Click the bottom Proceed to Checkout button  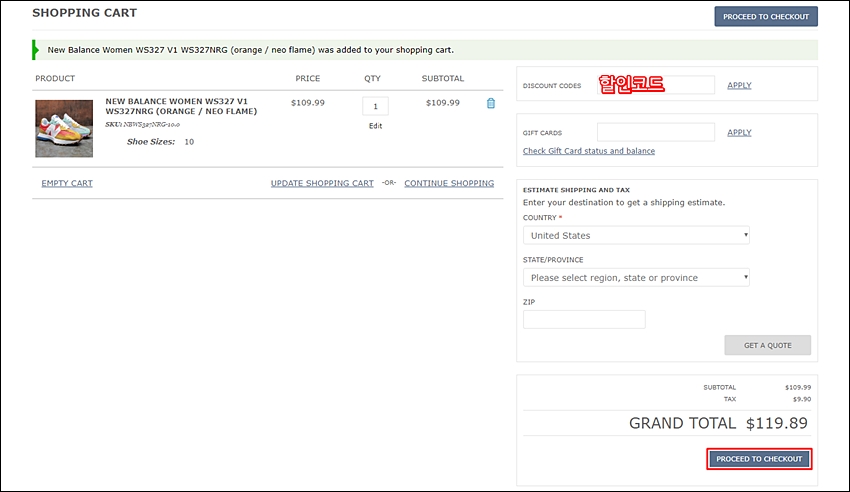click(x=759, y=459)
